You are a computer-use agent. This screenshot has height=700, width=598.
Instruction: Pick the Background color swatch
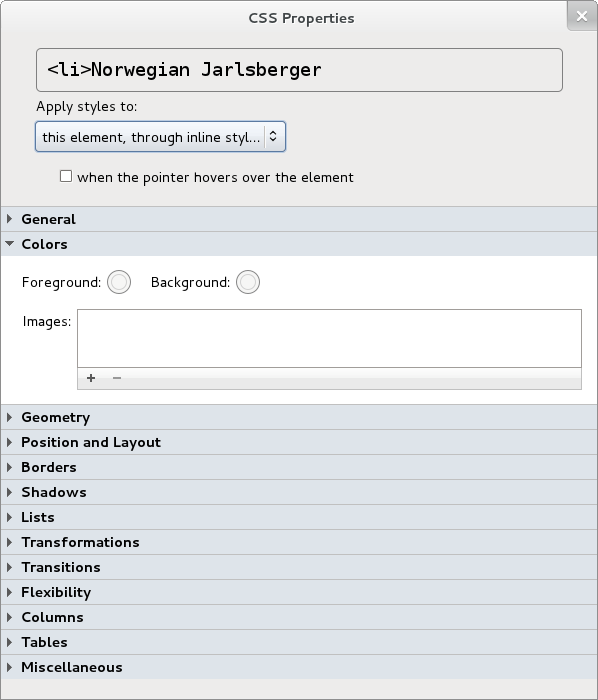tap(248, 282)
